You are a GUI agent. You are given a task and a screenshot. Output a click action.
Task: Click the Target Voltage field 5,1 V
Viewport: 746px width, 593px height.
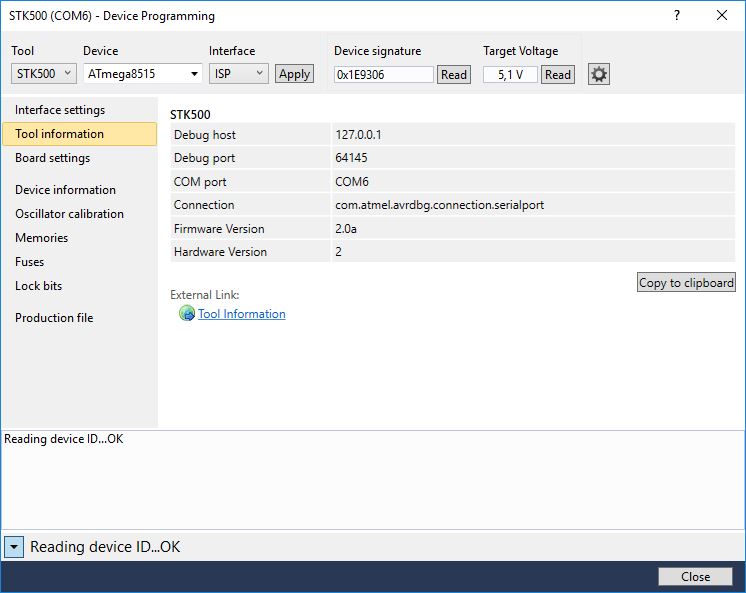[x=510, y=75]
